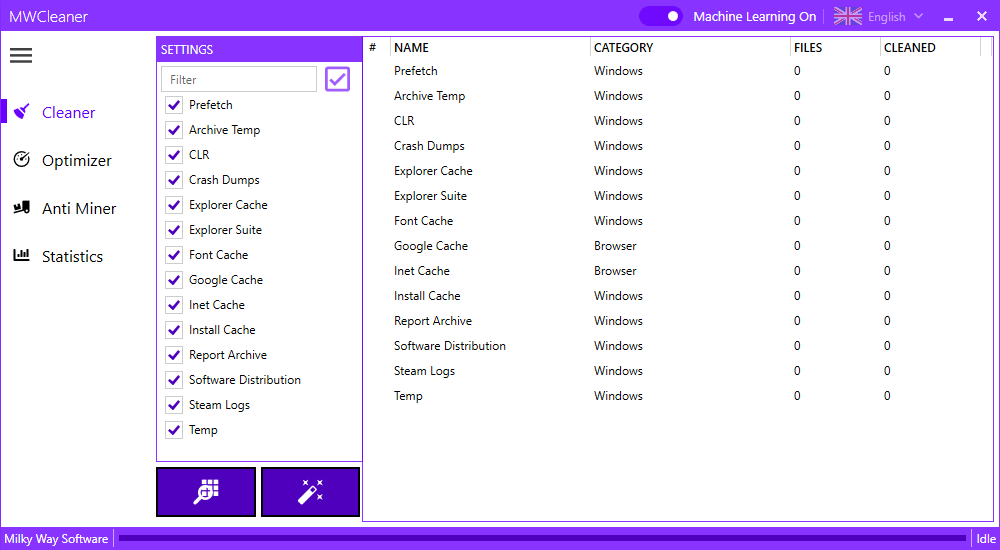Uncheck the Temp checkbox

(x=174, y=429)
